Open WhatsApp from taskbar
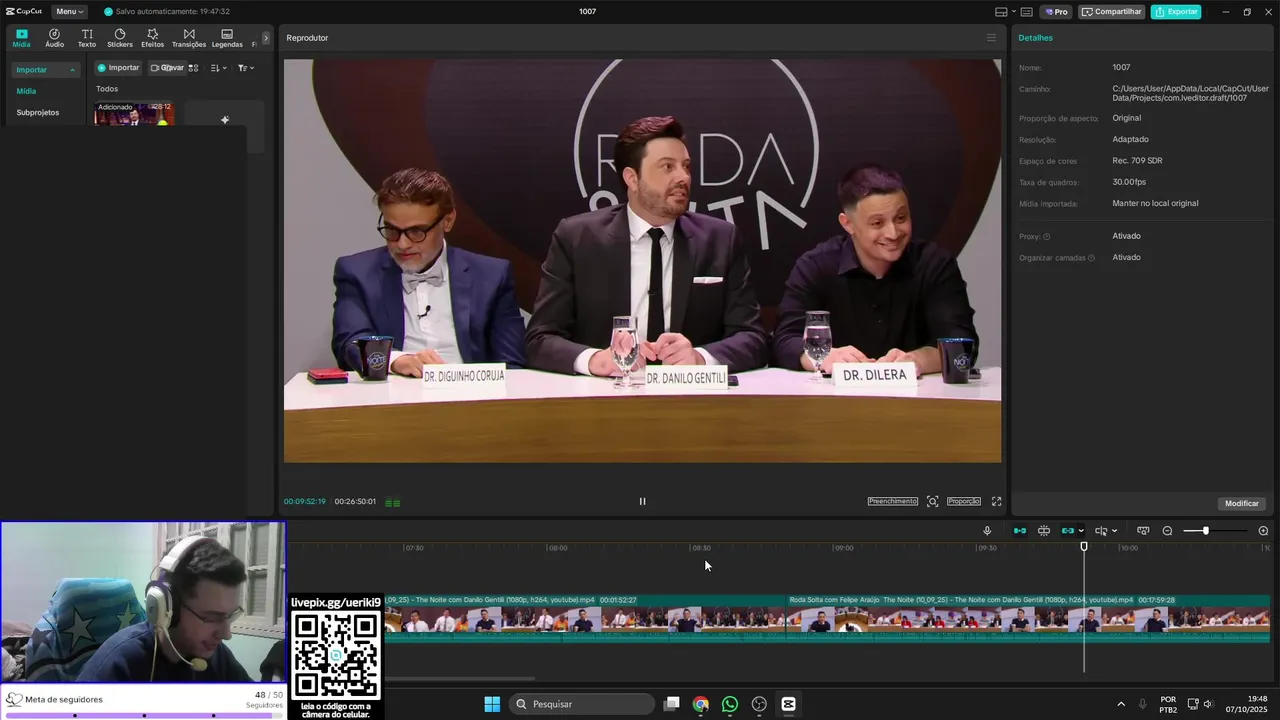Screen dimensions: 1280x720 730,704
